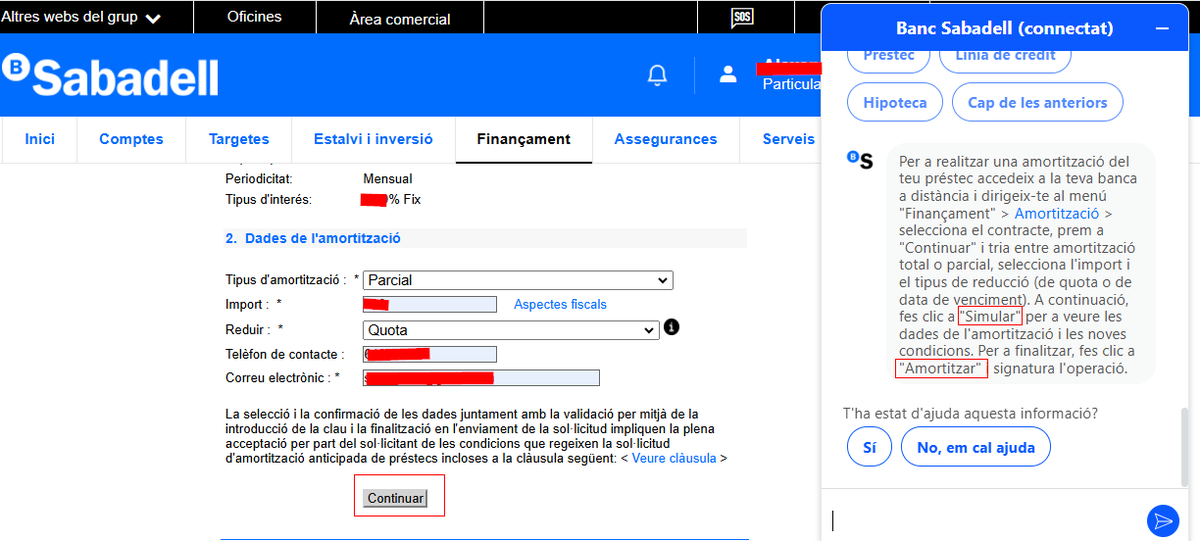
Task: Open the notifications bell
Action: (657, 75)
